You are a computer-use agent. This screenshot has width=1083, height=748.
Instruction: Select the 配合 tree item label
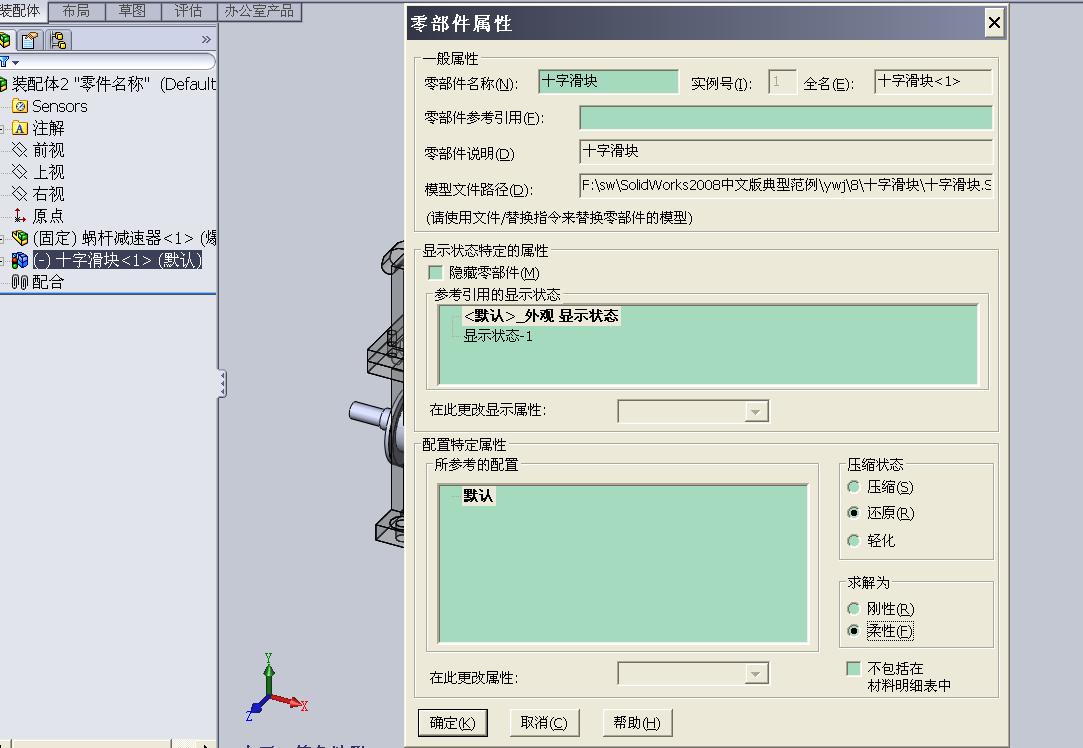(48, 282)
